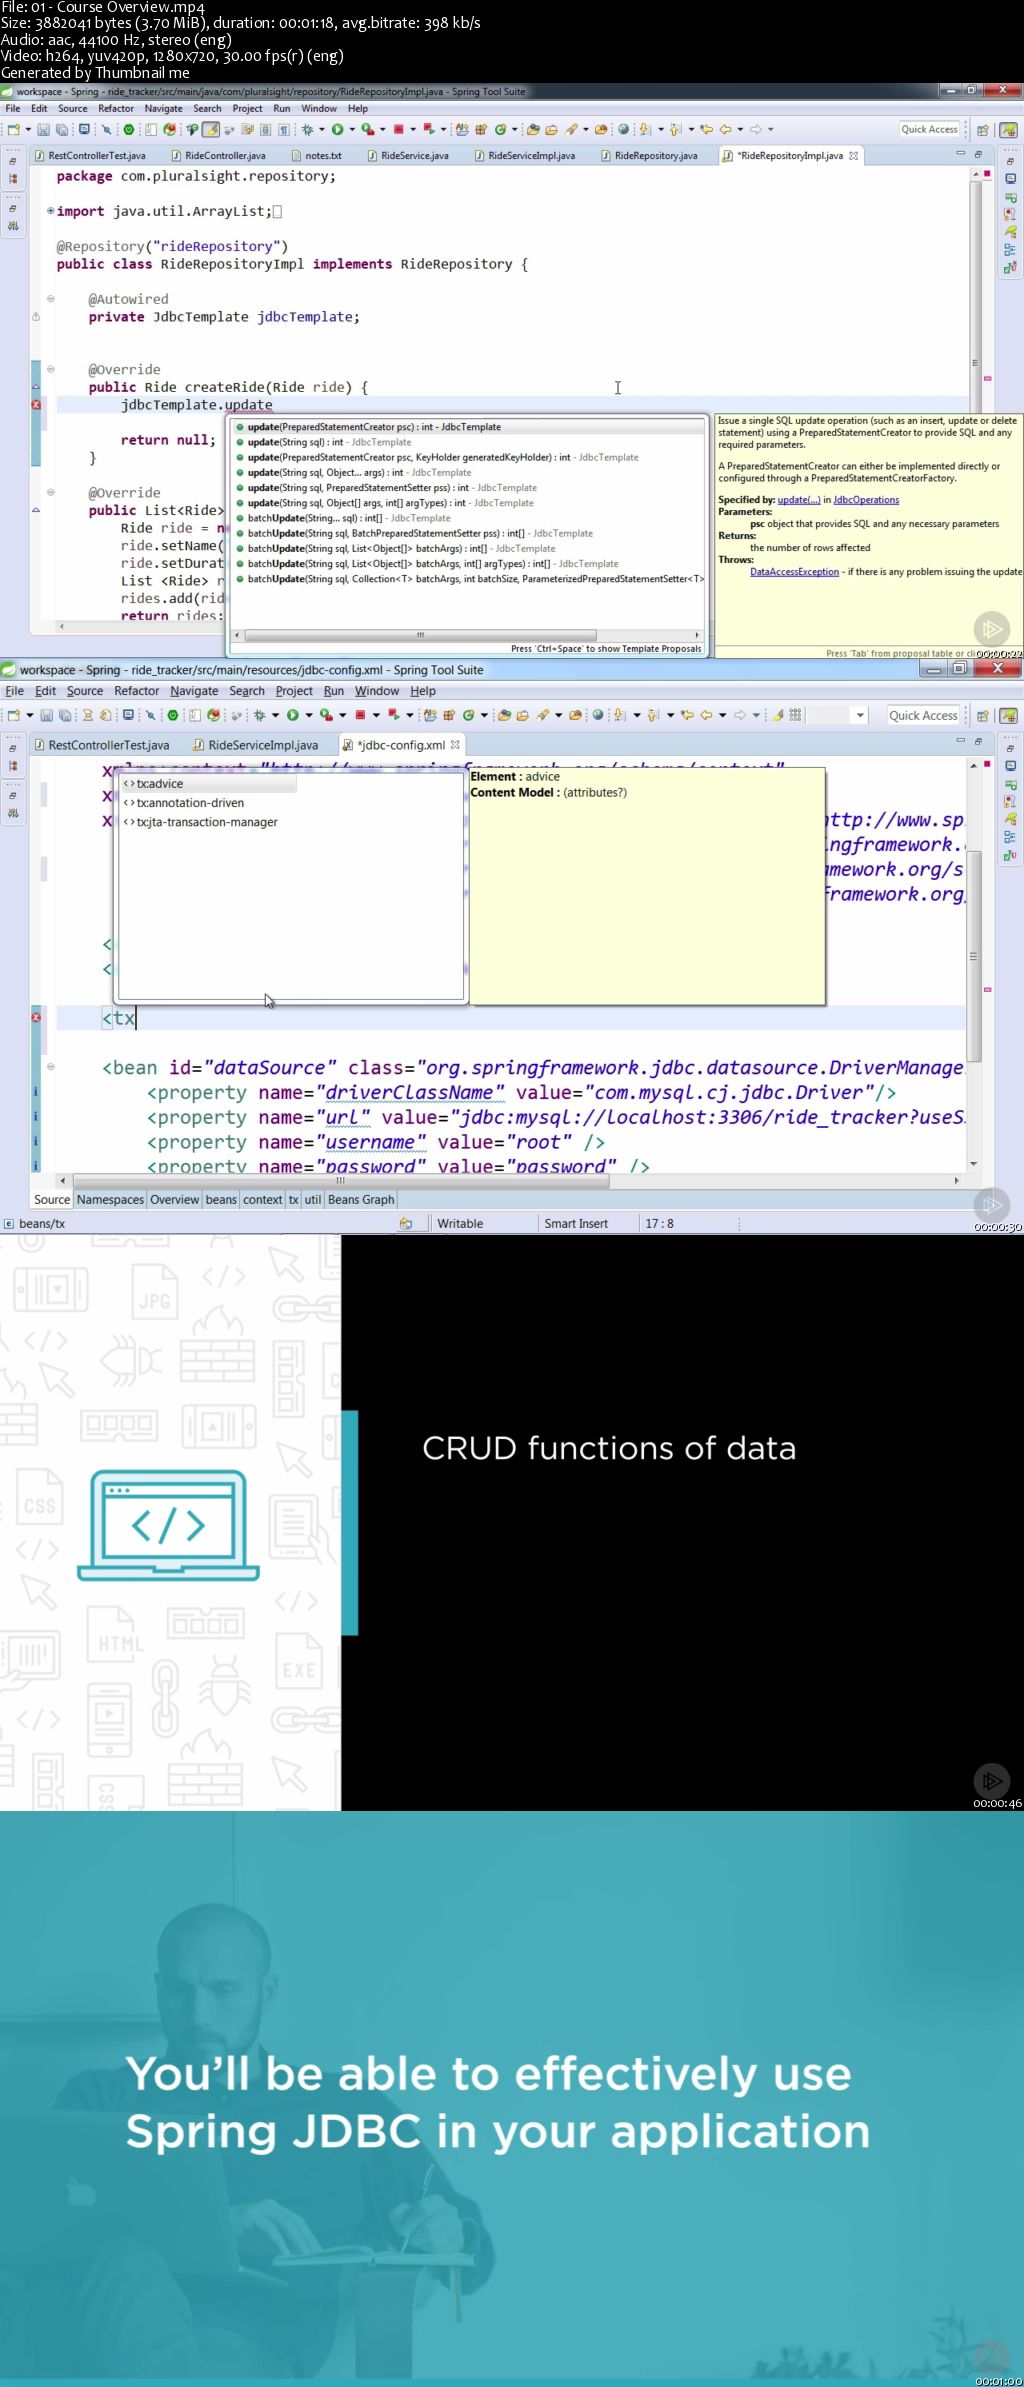The width and height of the screenshot is (1024, 2387).
Task: Open Navigate menu in lower STS window
Action: tap(194, 691)
